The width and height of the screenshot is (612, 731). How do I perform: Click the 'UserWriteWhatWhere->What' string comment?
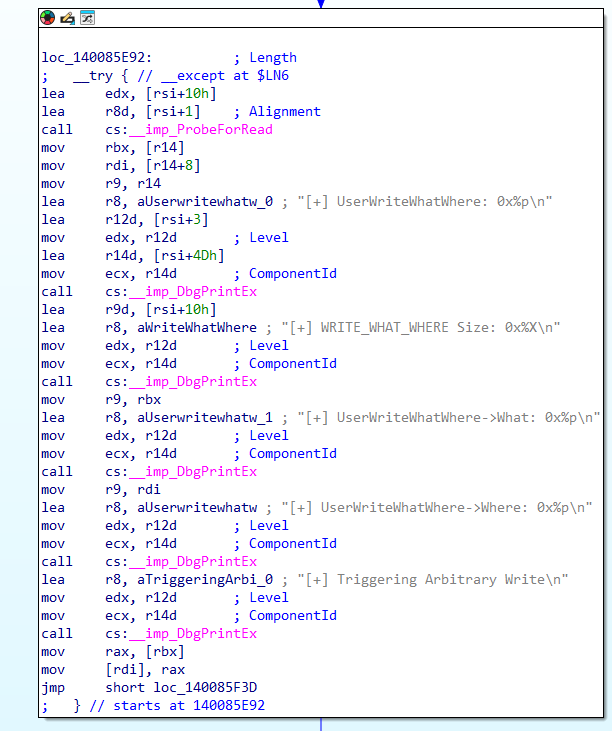[x=449, y=418]
